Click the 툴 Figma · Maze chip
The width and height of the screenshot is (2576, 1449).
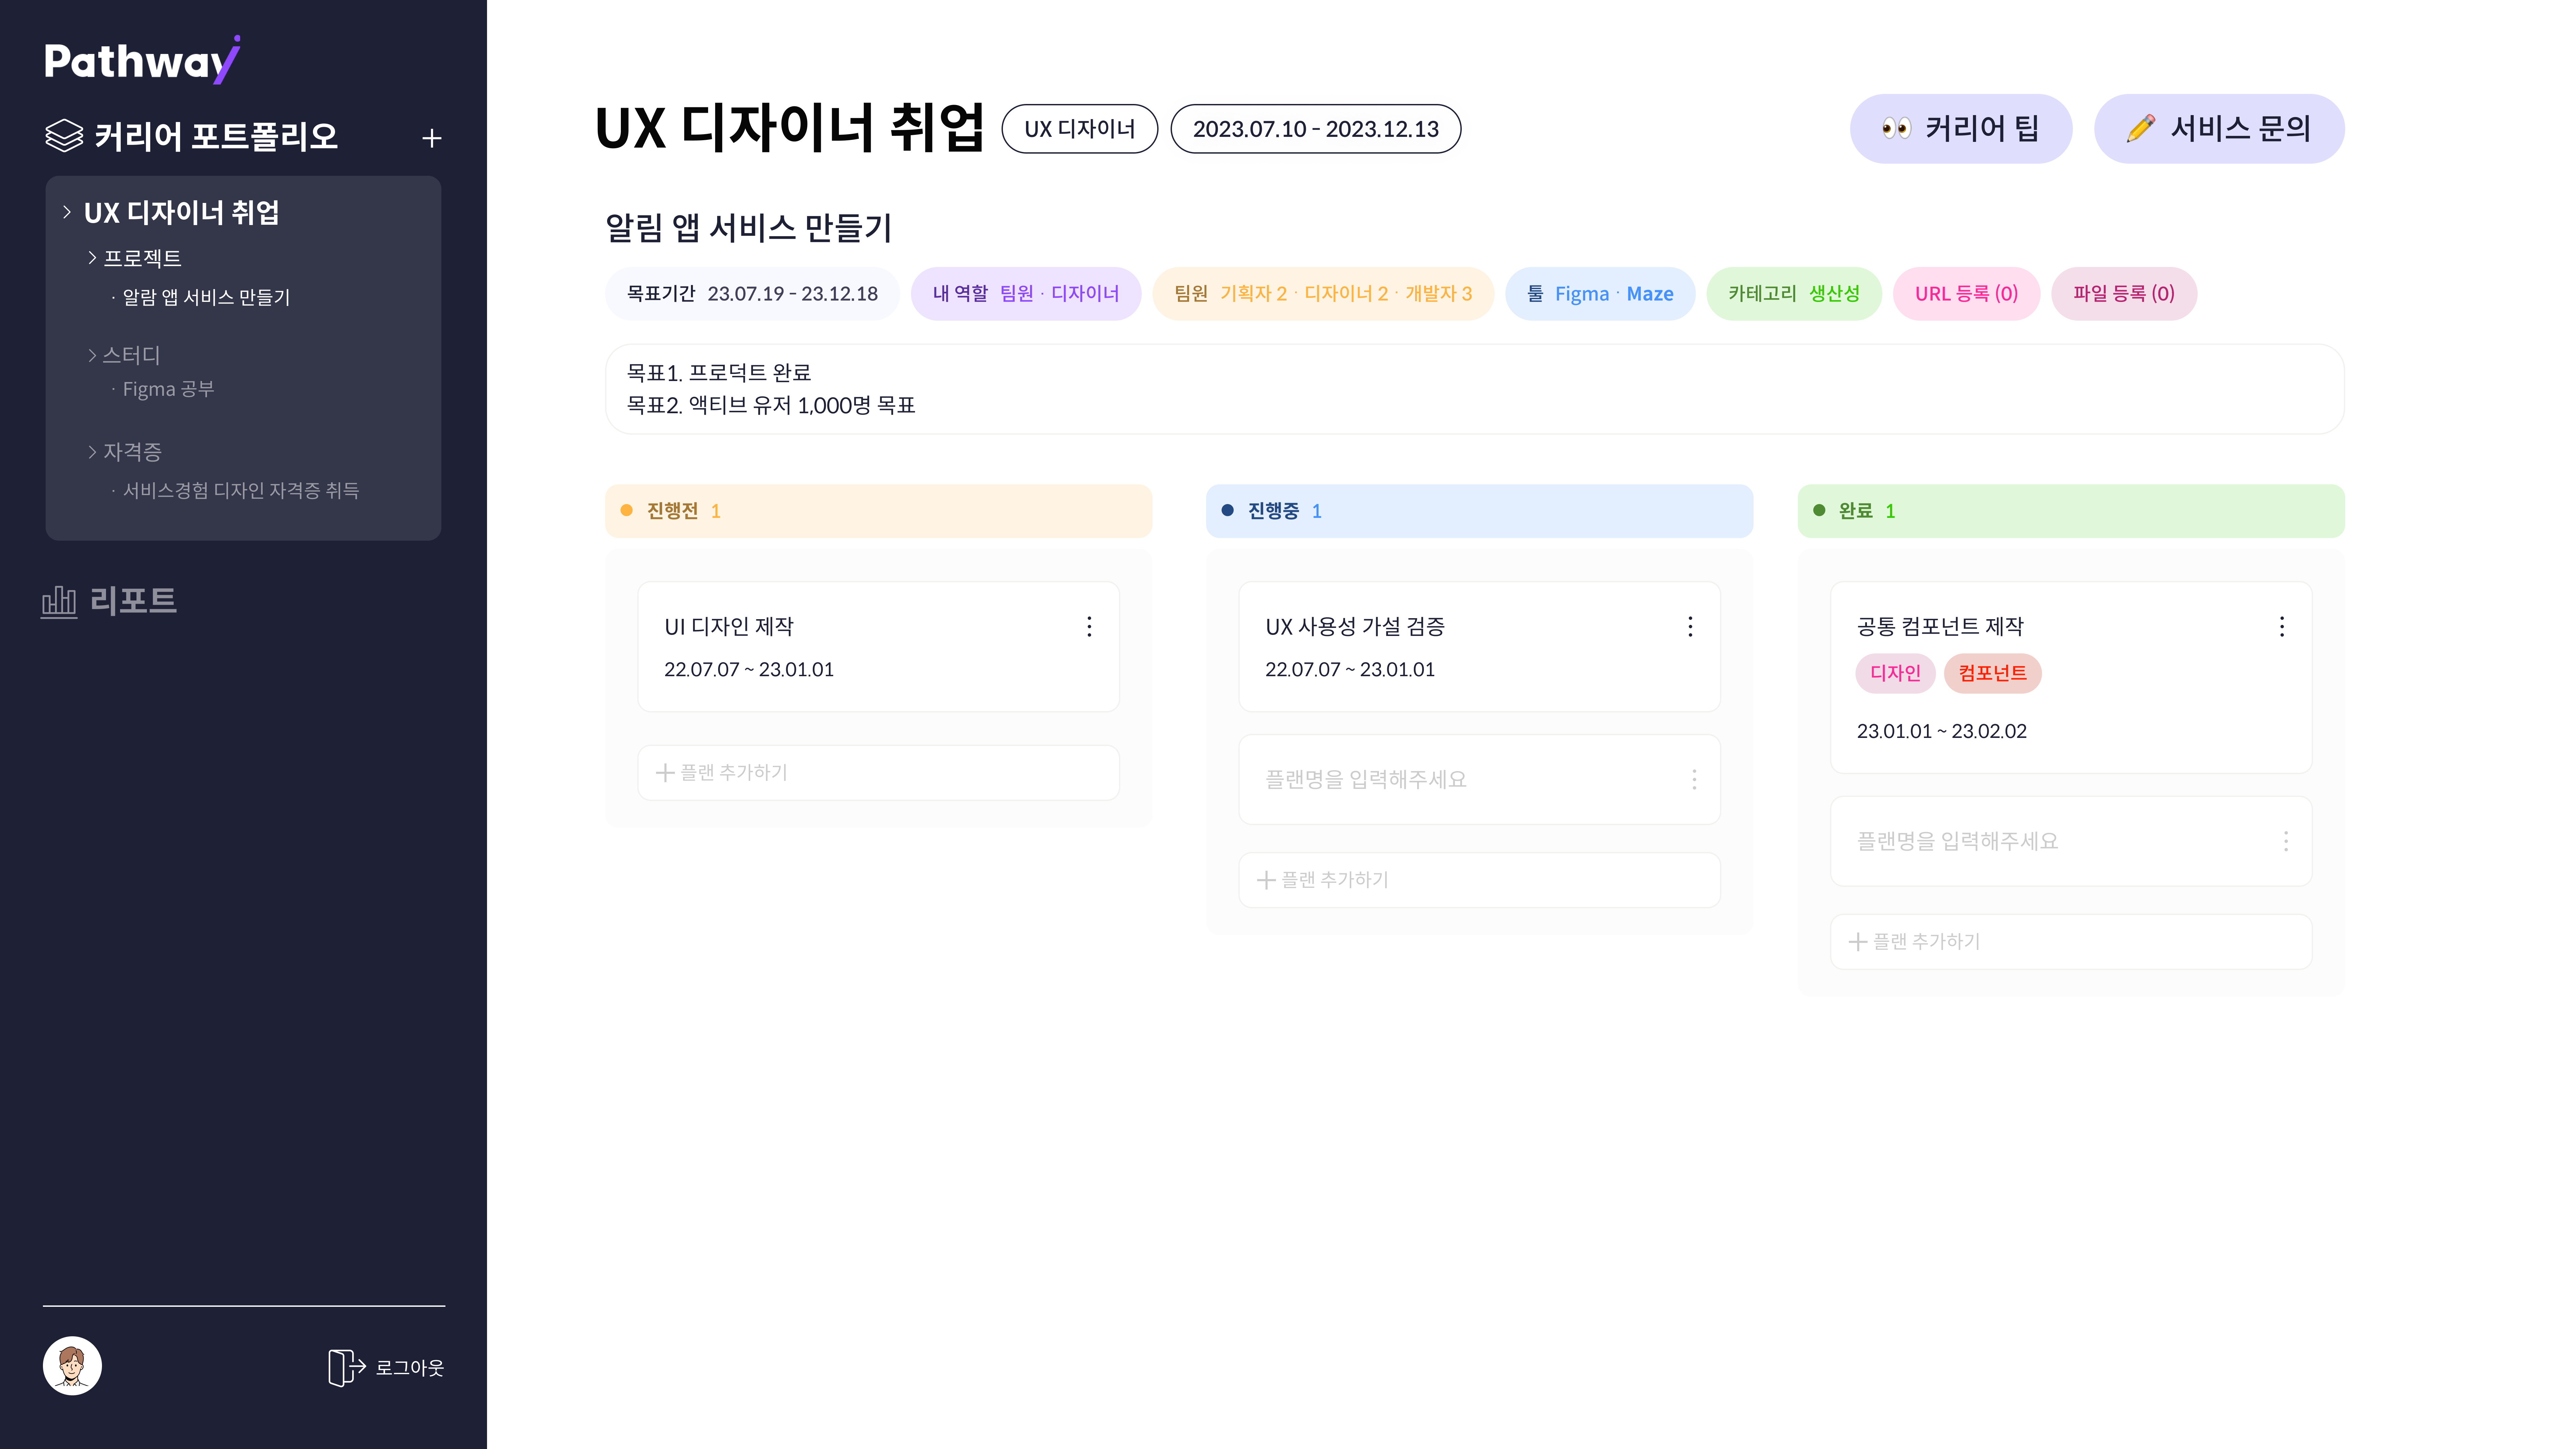1600,294
